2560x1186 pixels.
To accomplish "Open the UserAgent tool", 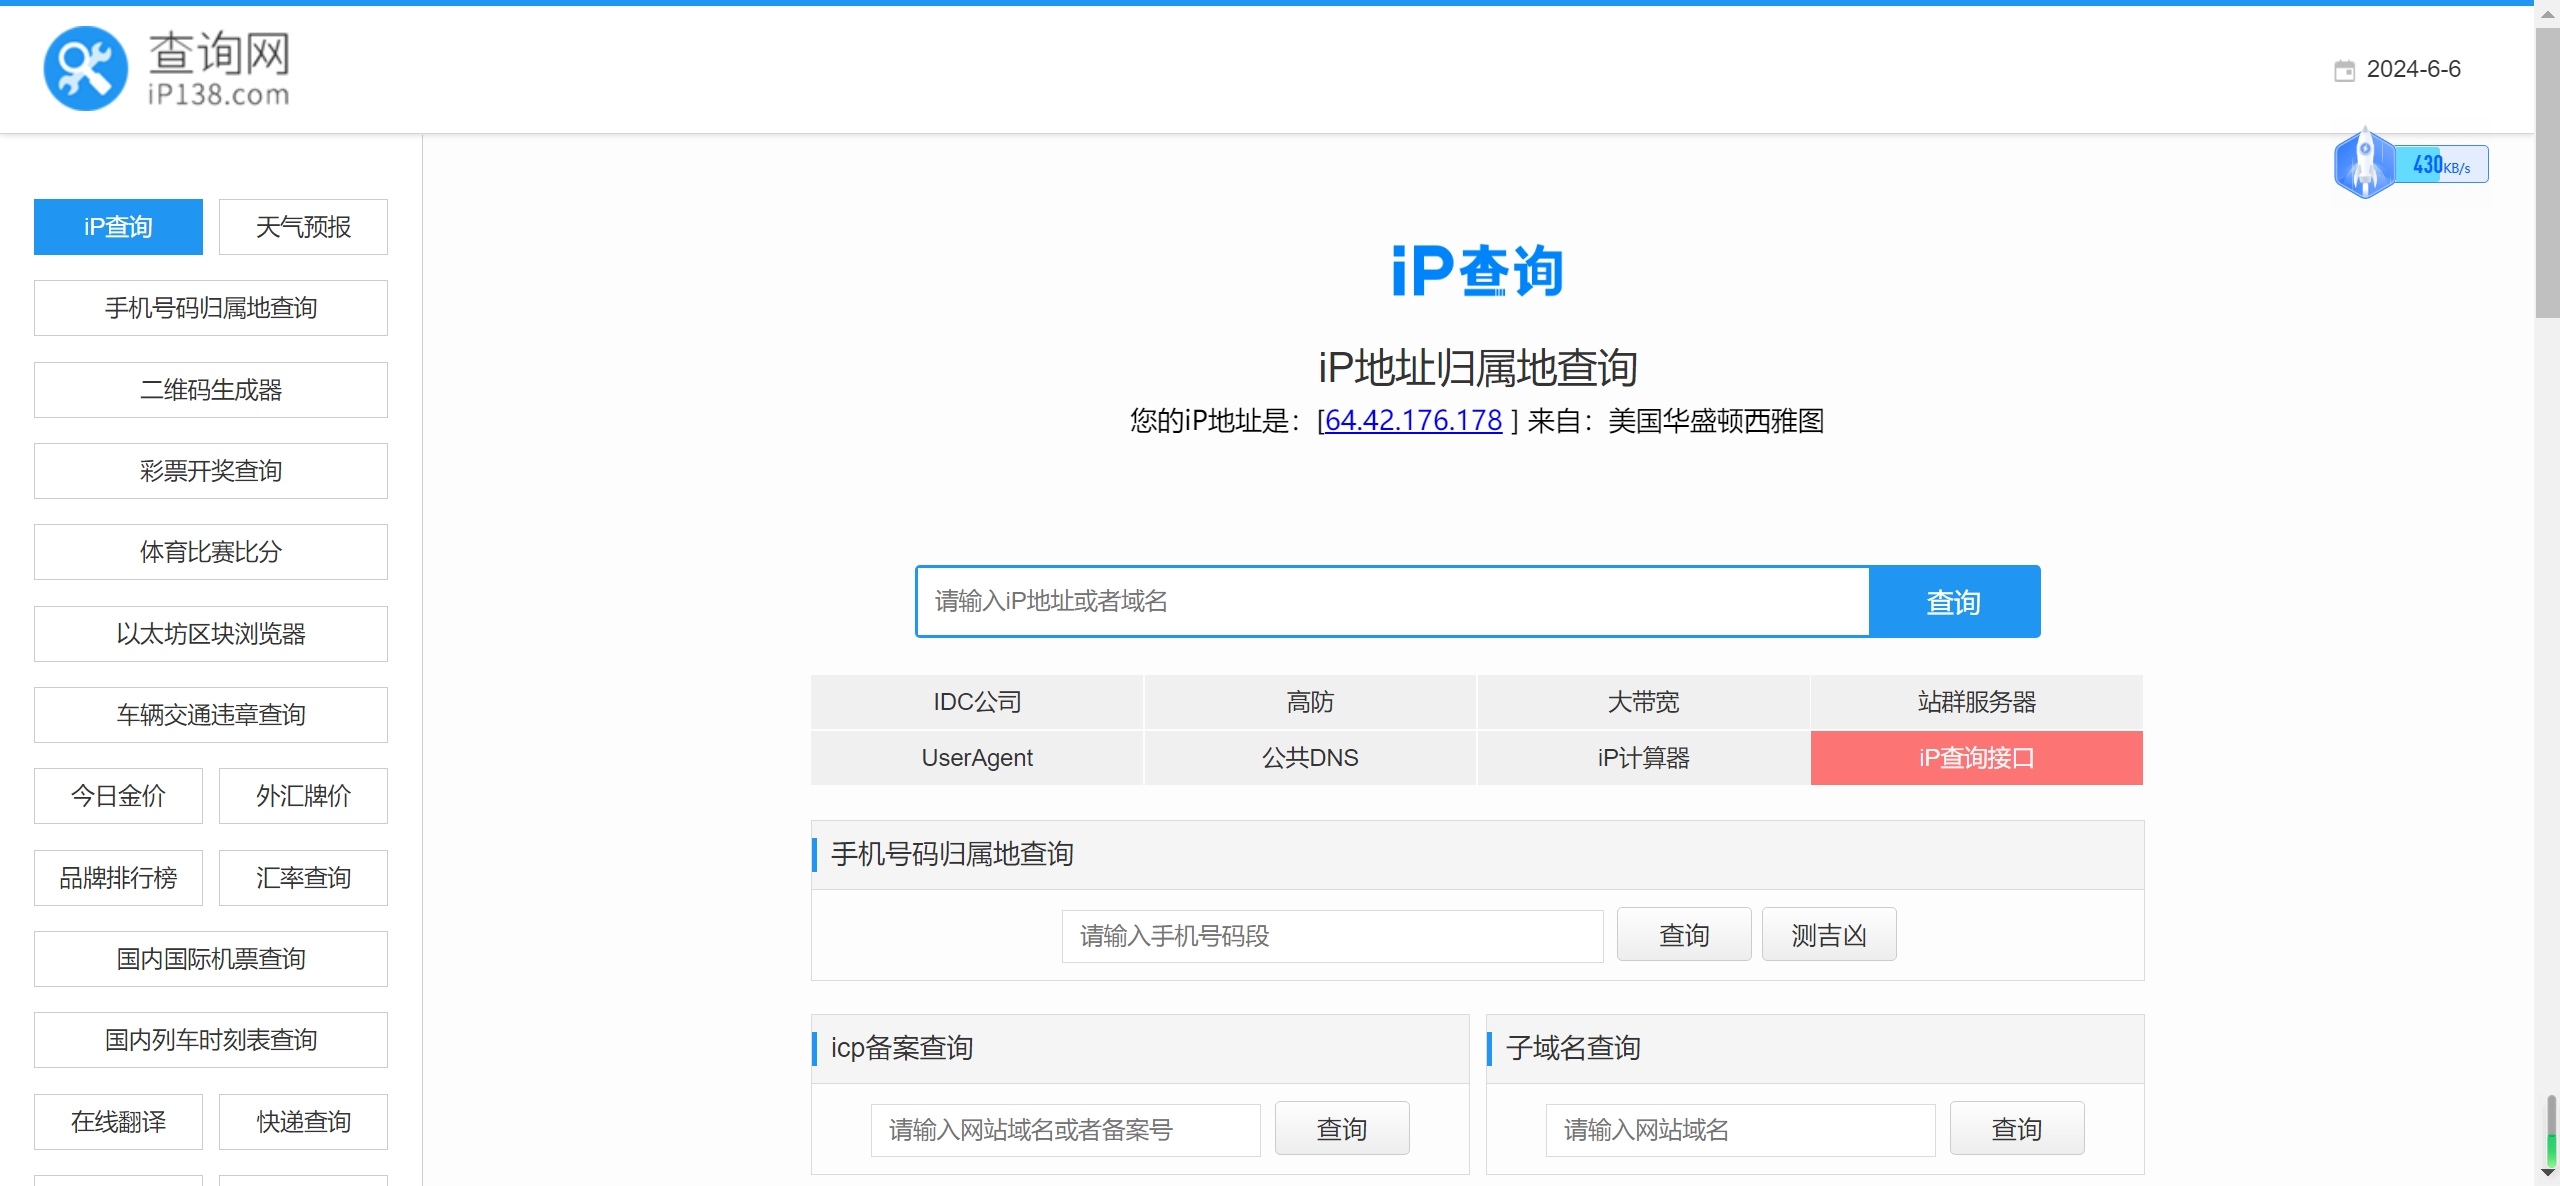I will [977, 758].
